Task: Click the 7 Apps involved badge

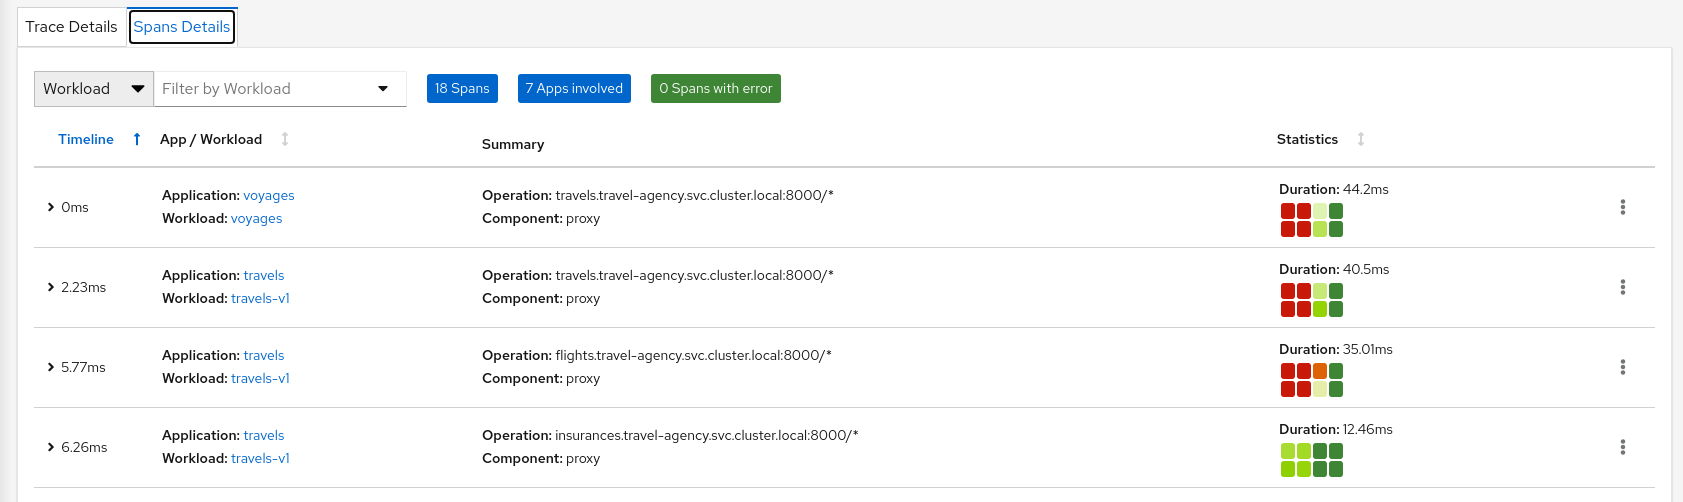Action: (x=574, y=89)
